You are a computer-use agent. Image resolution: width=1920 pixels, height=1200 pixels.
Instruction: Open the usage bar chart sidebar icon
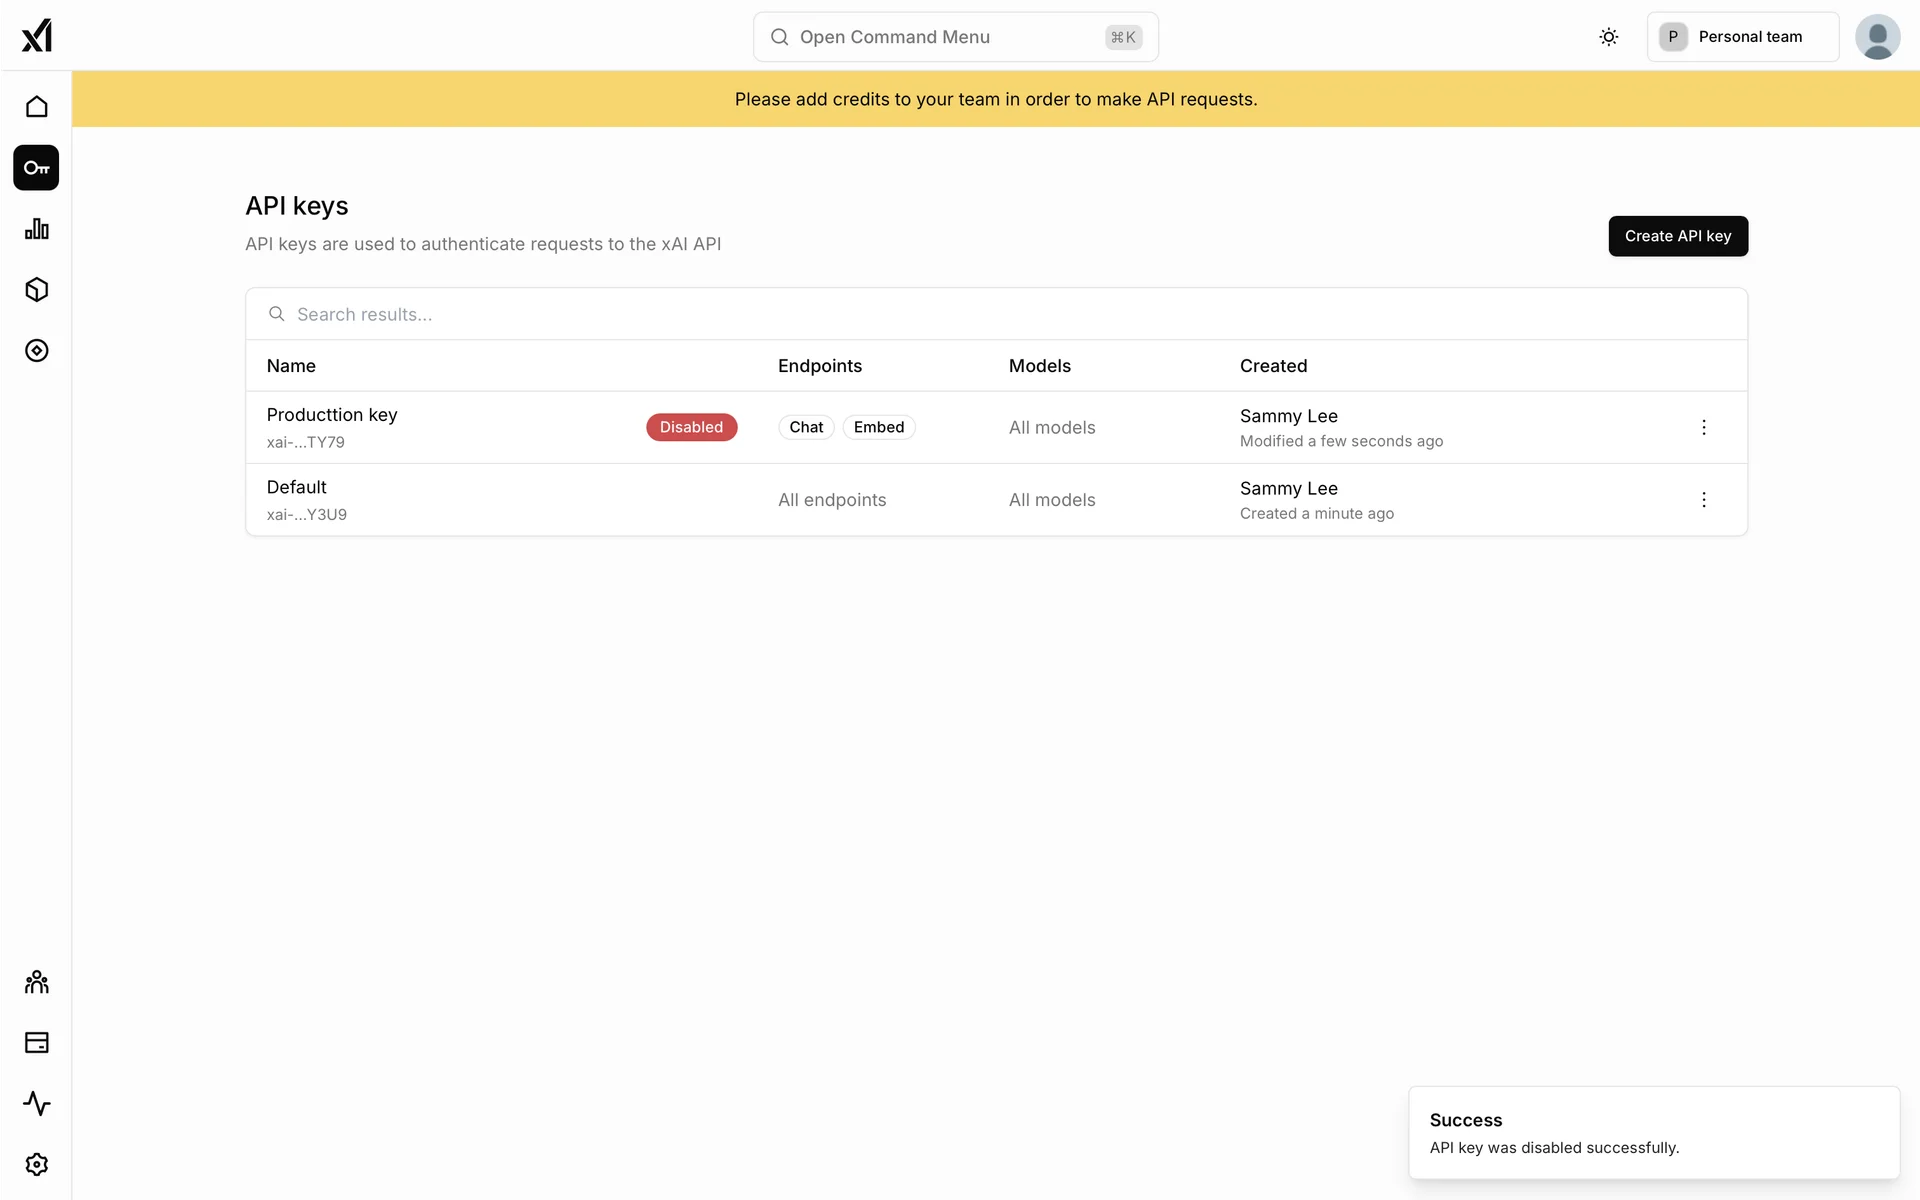pos(37,229)
